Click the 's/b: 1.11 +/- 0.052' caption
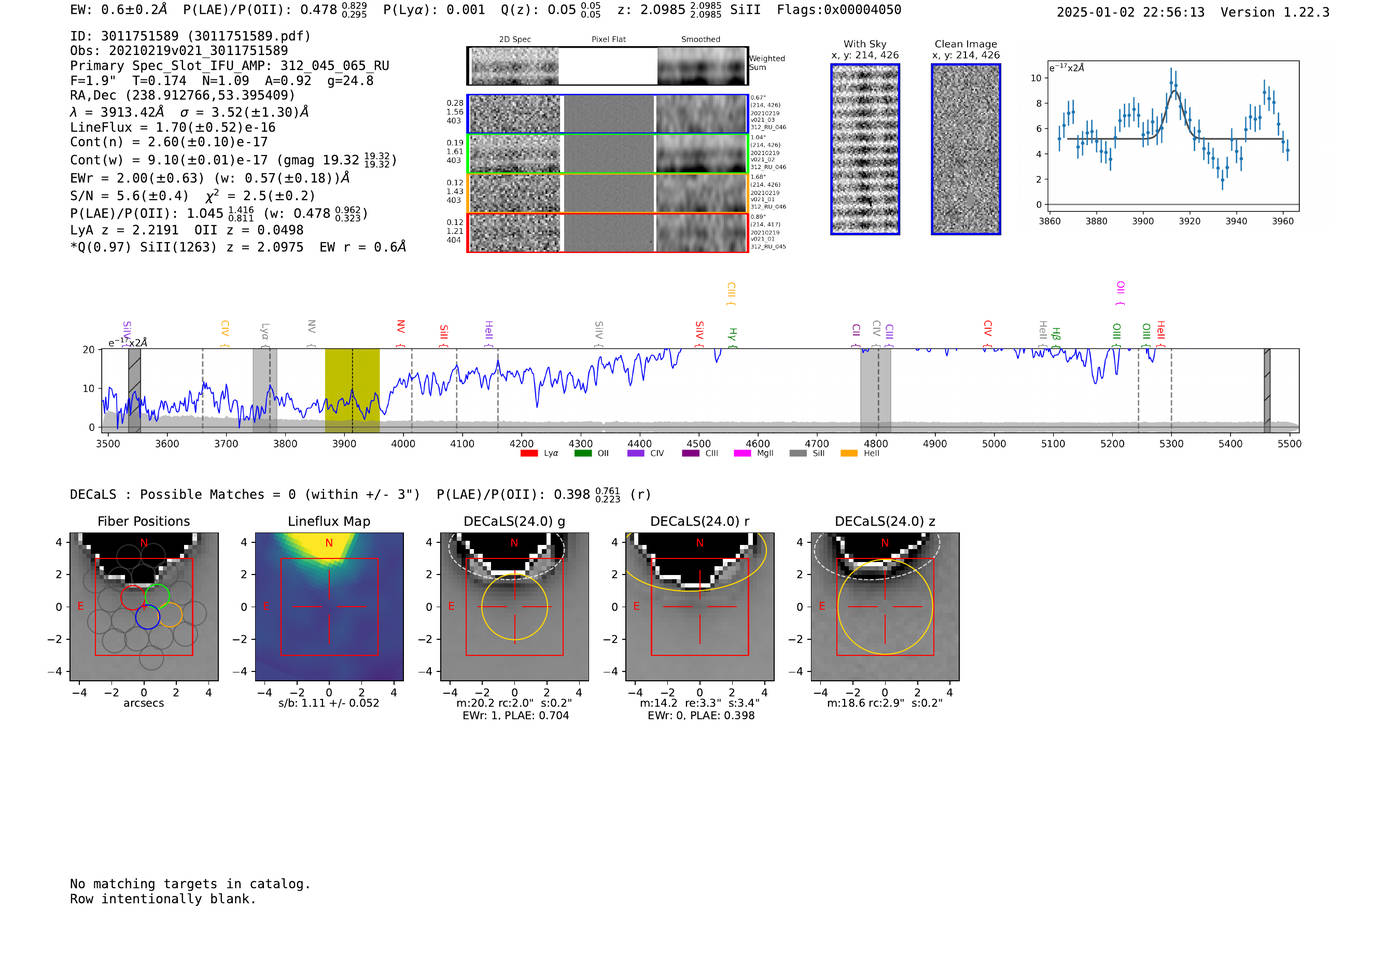 329,703
